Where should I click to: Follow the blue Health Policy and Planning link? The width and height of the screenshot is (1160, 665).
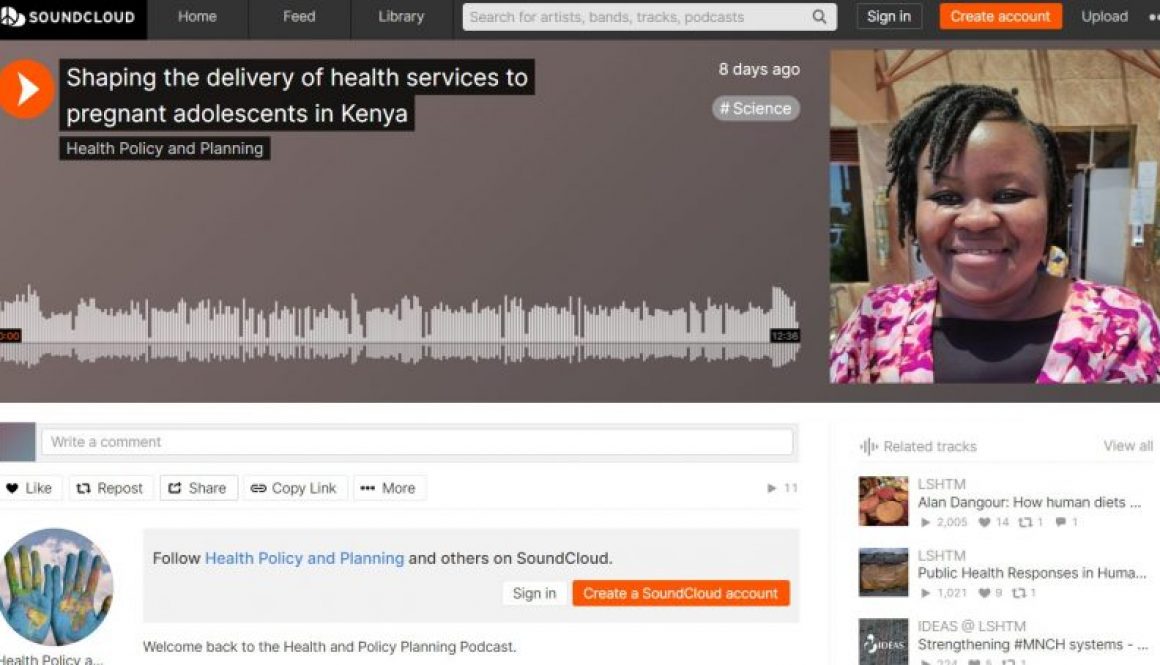point(304,558)
